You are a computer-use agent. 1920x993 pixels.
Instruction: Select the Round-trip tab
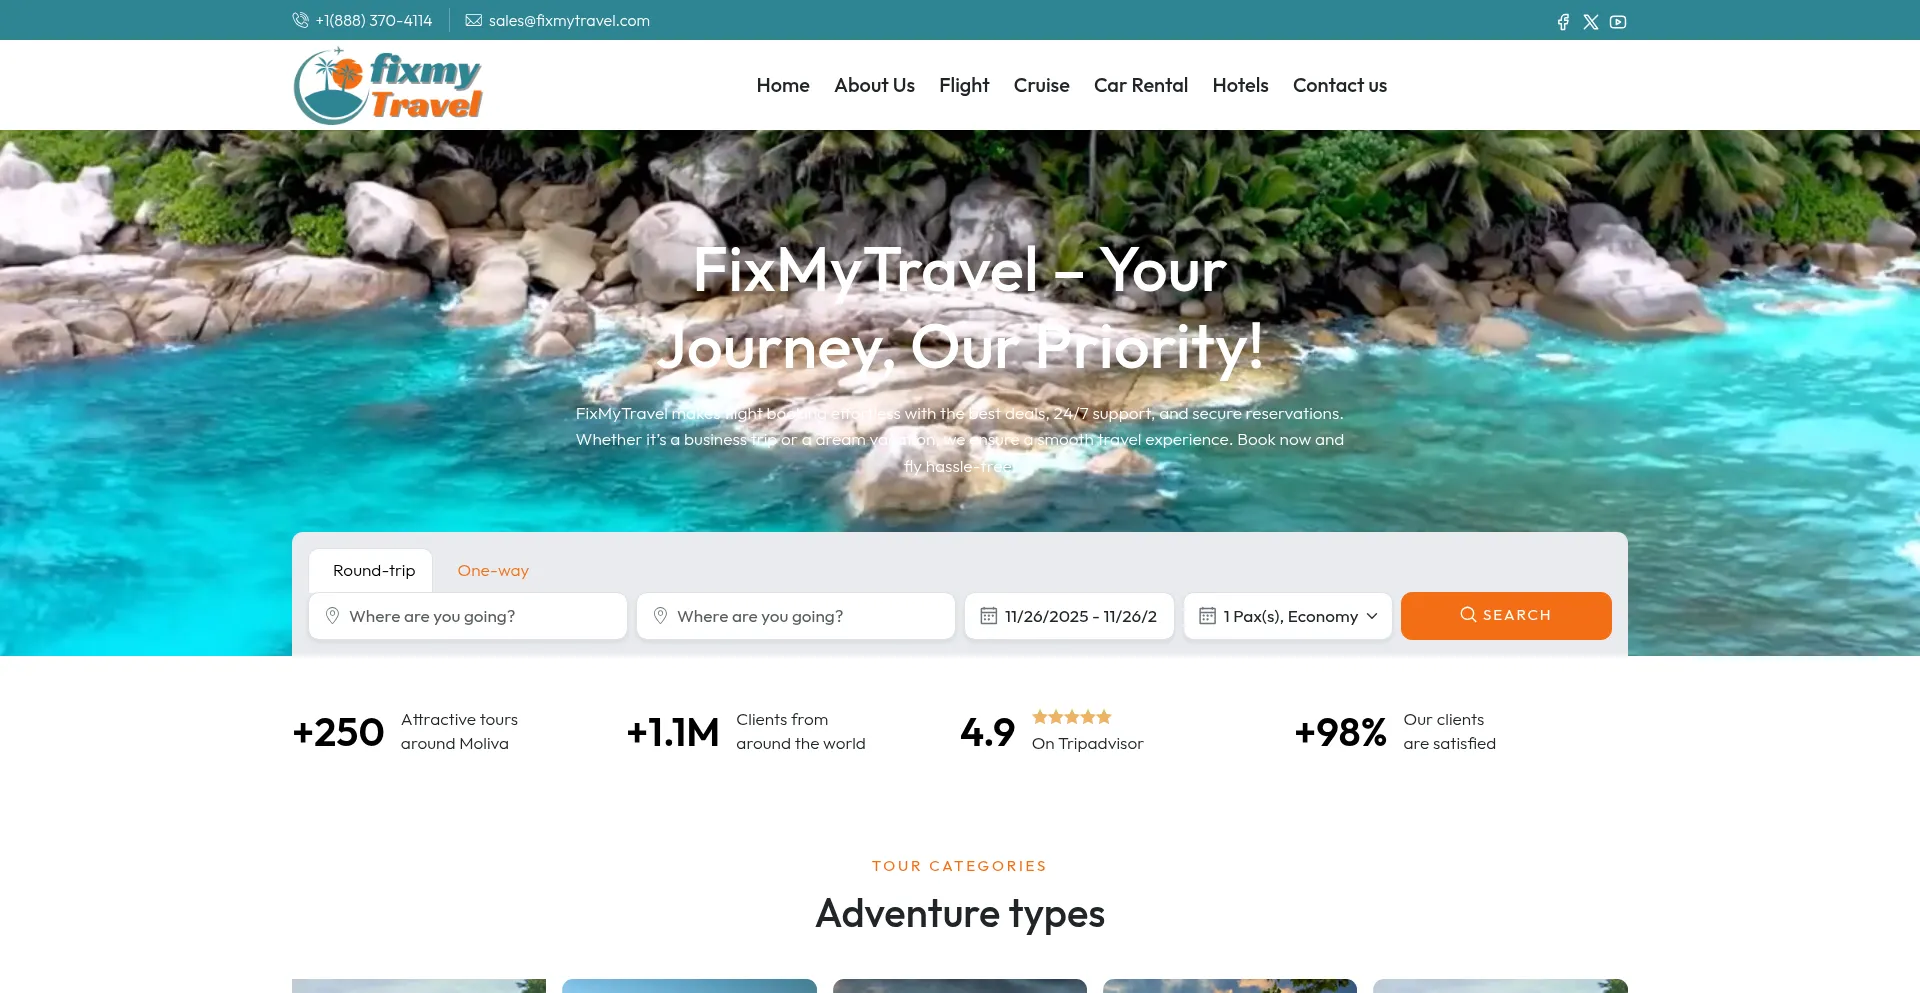tap(371, 570)
